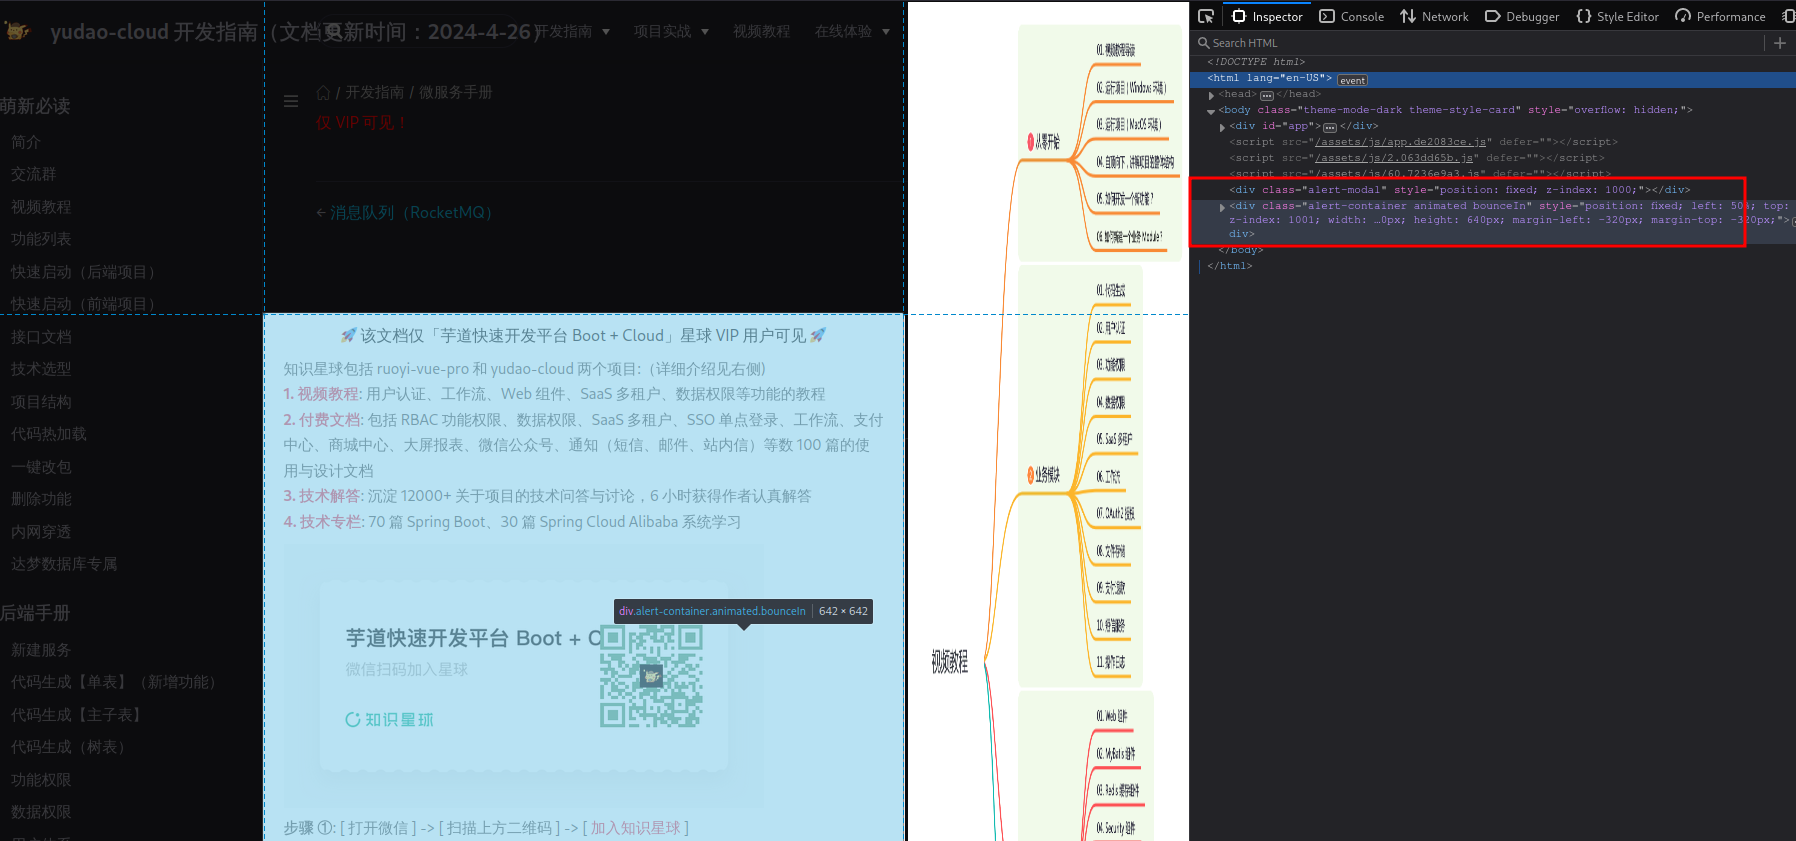Screen dimensions: 1796x841
Task: Open 接口文档 in the sidebar
Action: tap(41, 337)
